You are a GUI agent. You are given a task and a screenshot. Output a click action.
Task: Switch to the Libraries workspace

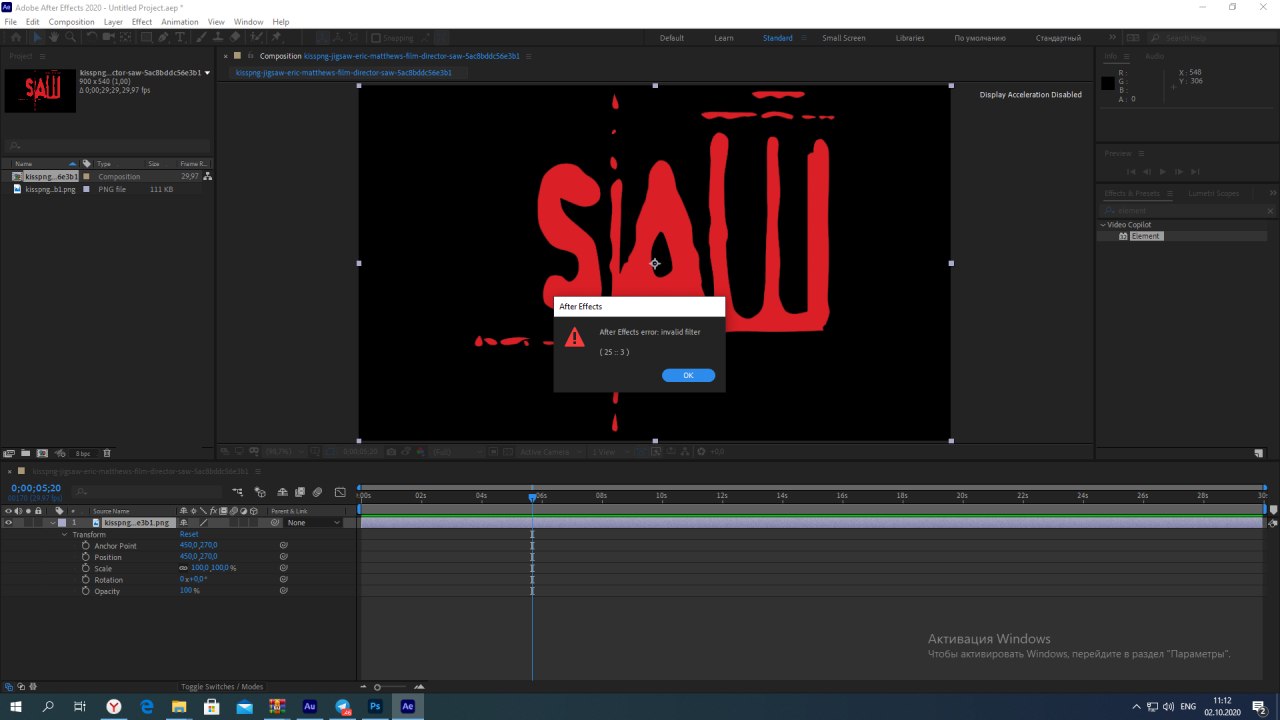coord(910,38)
